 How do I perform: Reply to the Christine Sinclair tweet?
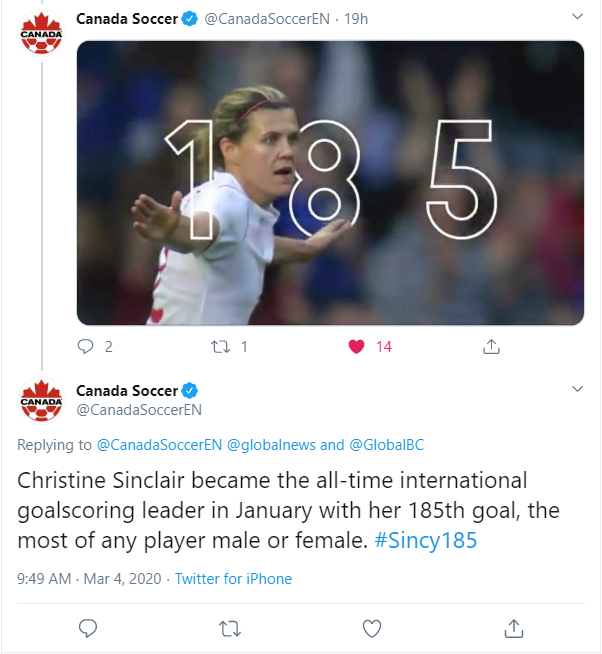[x=88, y=628]
